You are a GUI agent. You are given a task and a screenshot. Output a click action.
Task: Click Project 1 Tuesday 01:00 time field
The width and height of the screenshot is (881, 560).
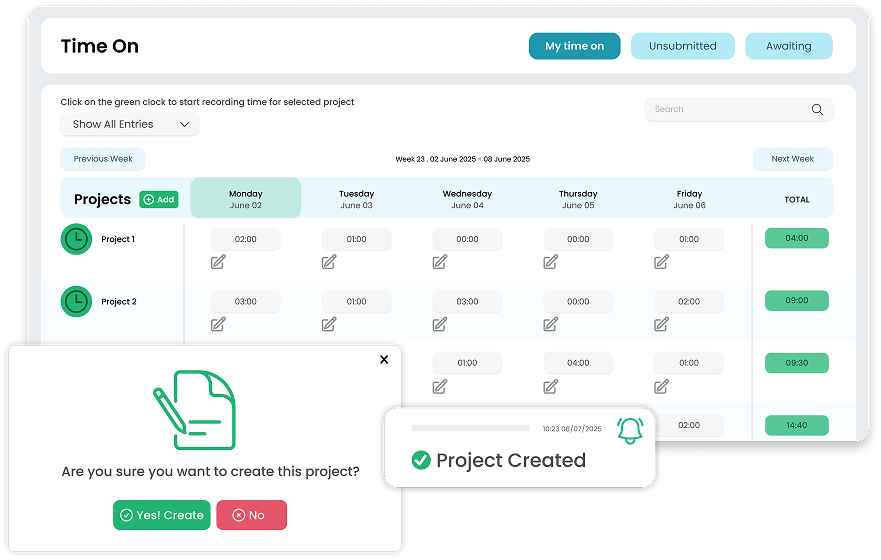coord(356,239)
